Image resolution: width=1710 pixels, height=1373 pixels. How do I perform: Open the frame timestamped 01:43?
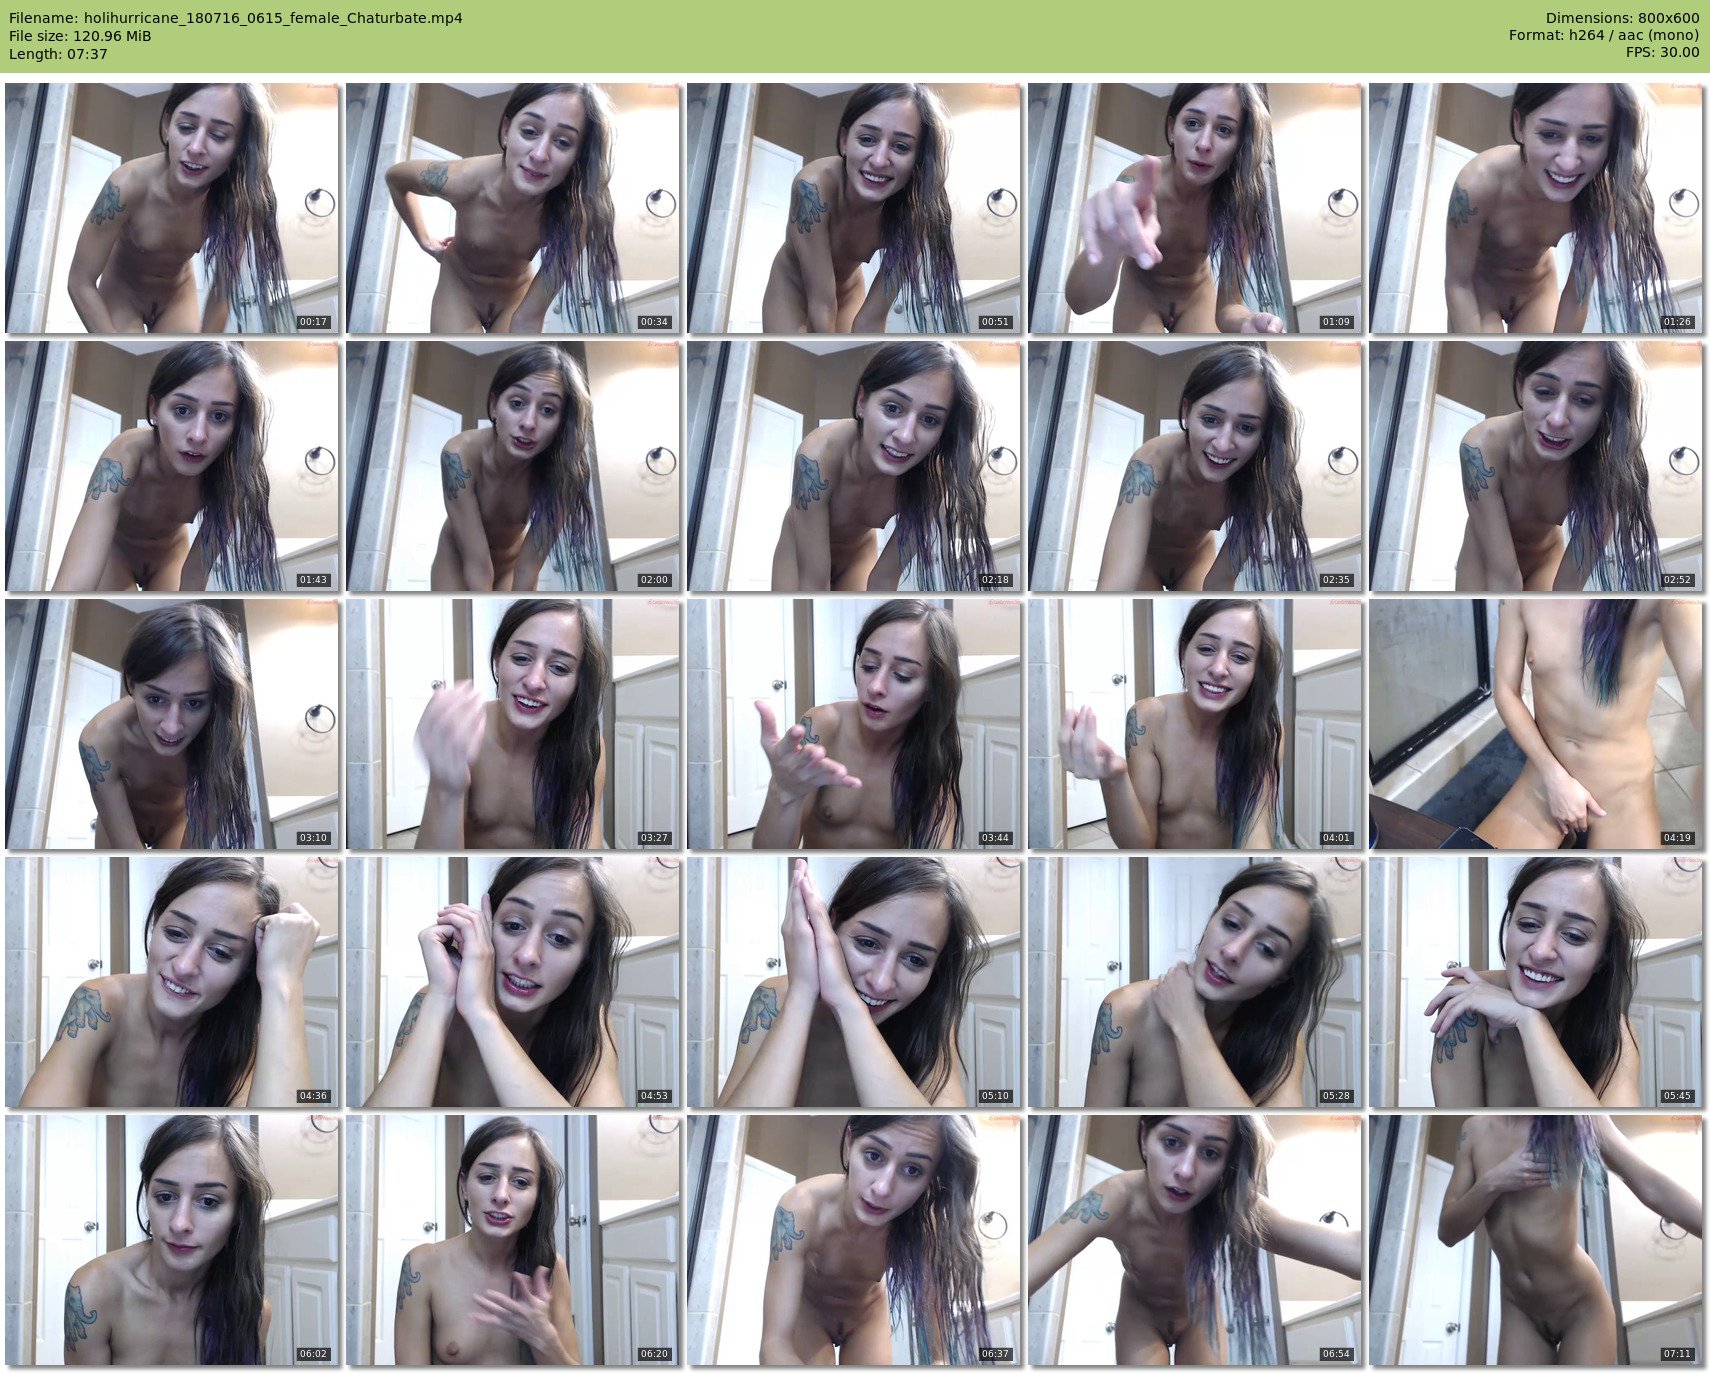pyautogui.click(x=172, y=466)
